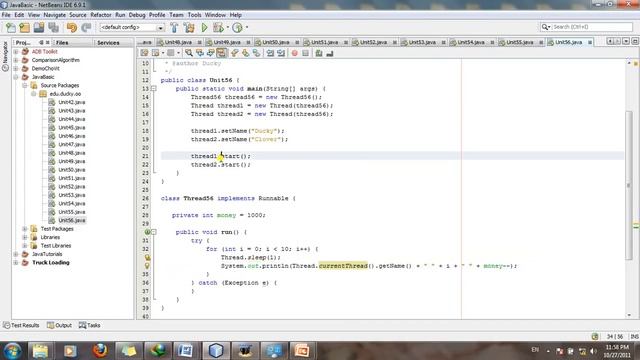This screenshot has height=360, width=640.
Task: Click the Find Selection magnifier editor icon
Action: (189, 53)
